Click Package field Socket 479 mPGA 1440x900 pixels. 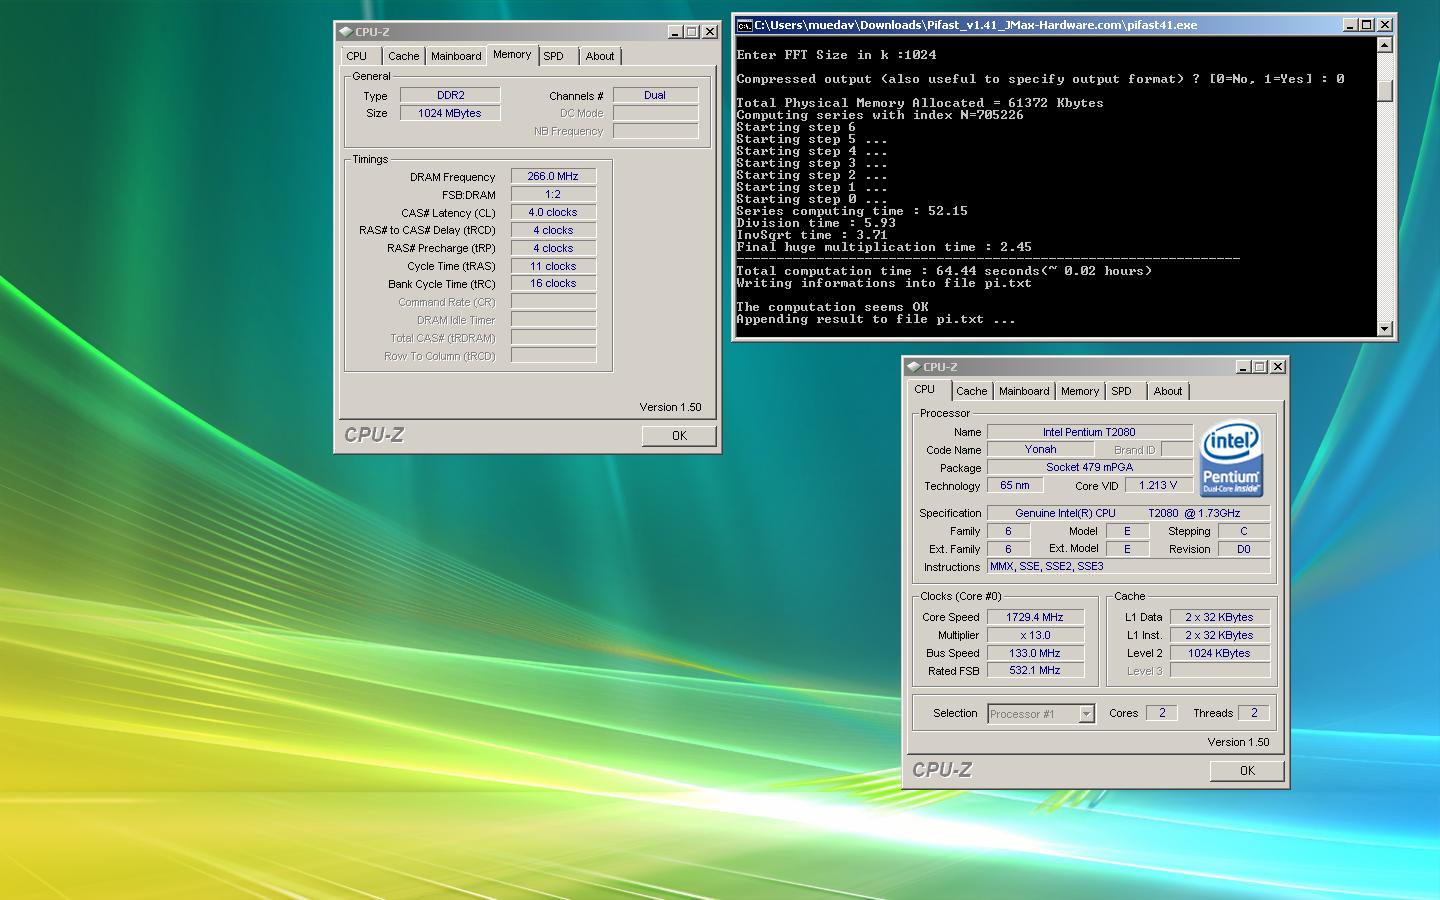[1089, 467]
